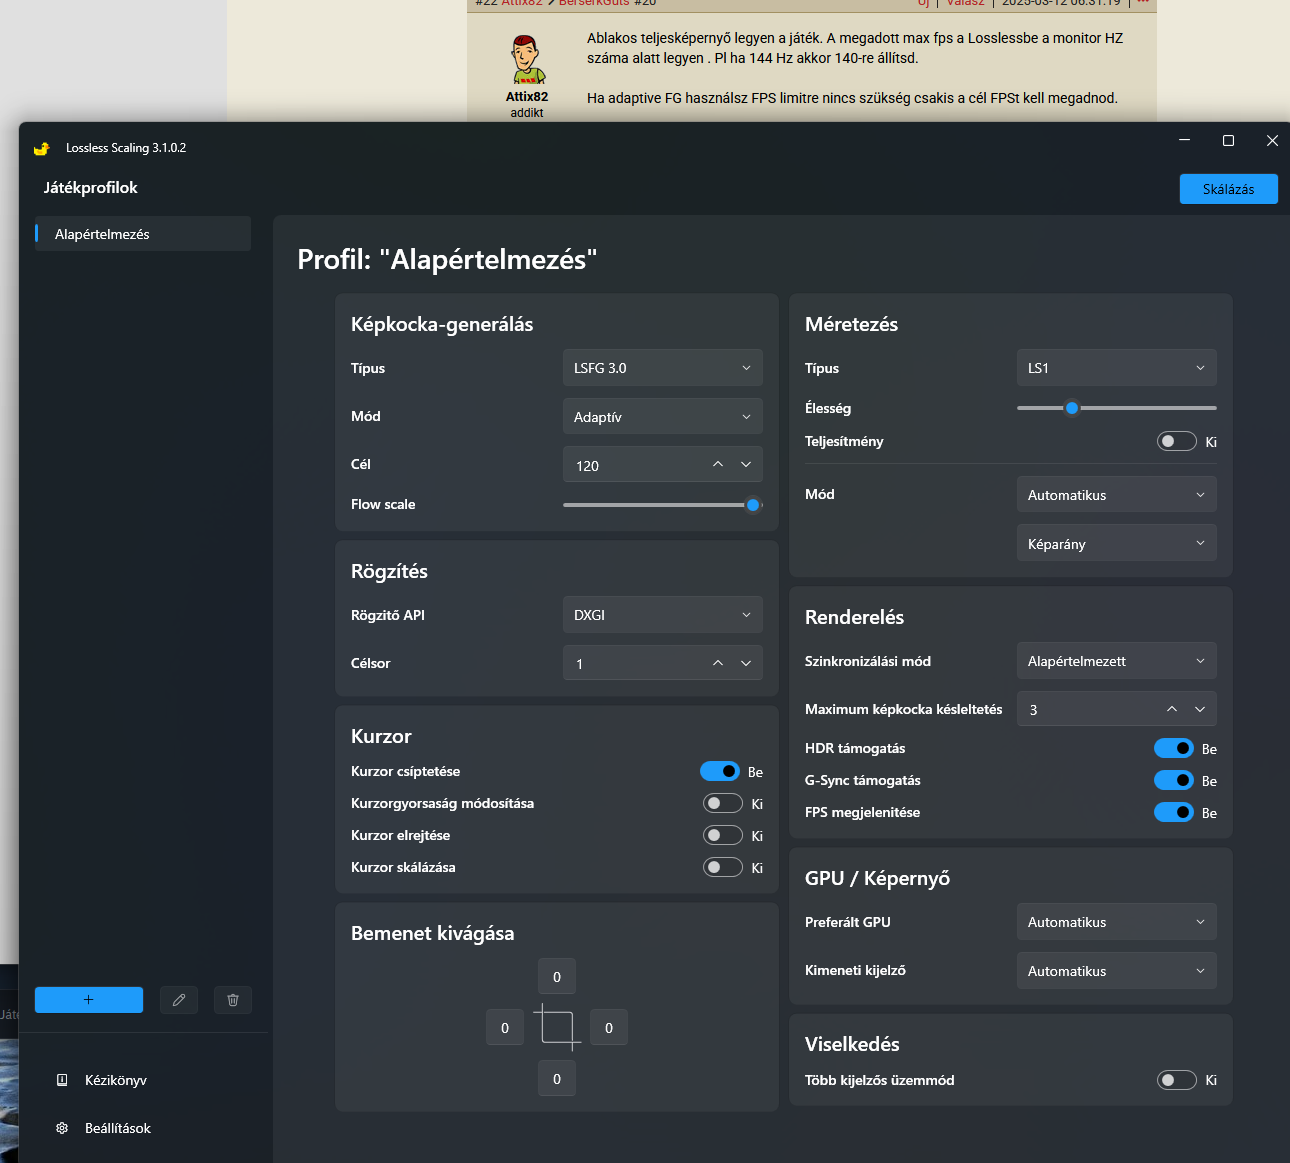This screenshot has height=1163, width=1290.
Task: Click the Lossless Scaling duck logo icon
Action: point(41,148)
